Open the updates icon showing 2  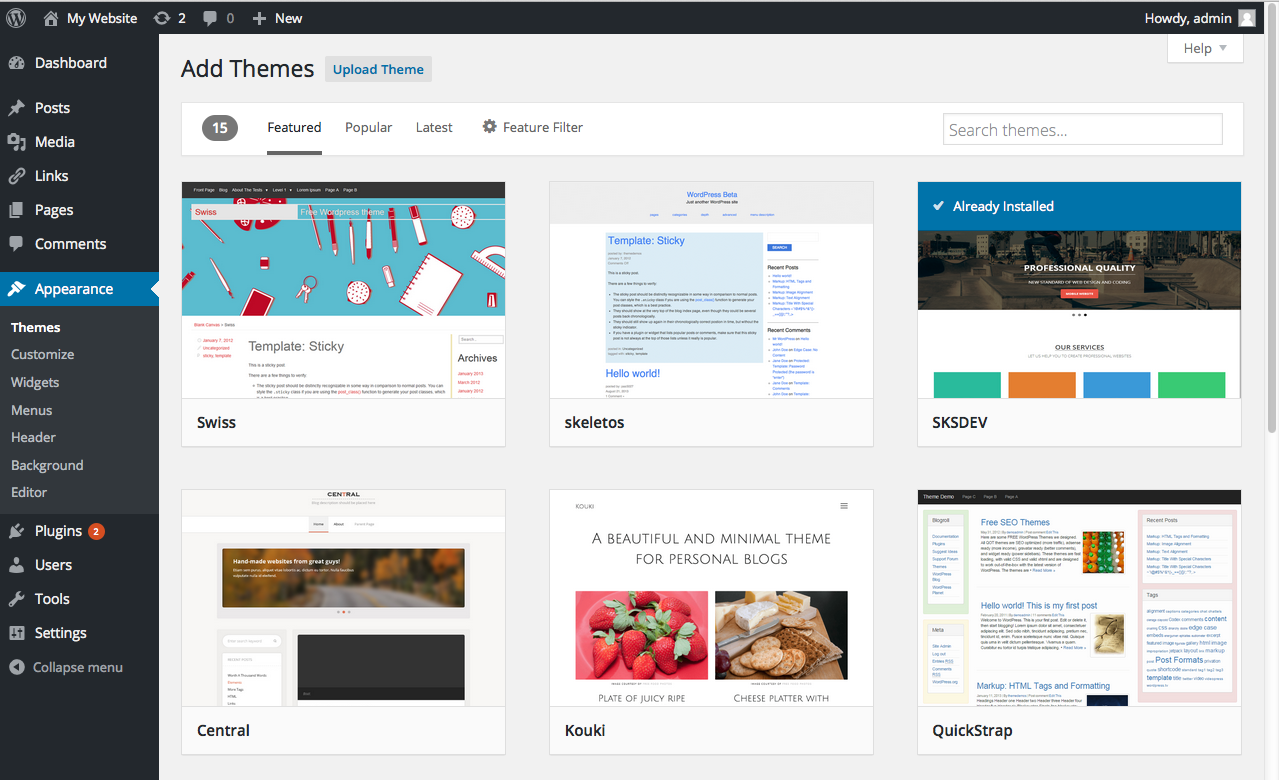pyautogui.click(x=162, y=18)
